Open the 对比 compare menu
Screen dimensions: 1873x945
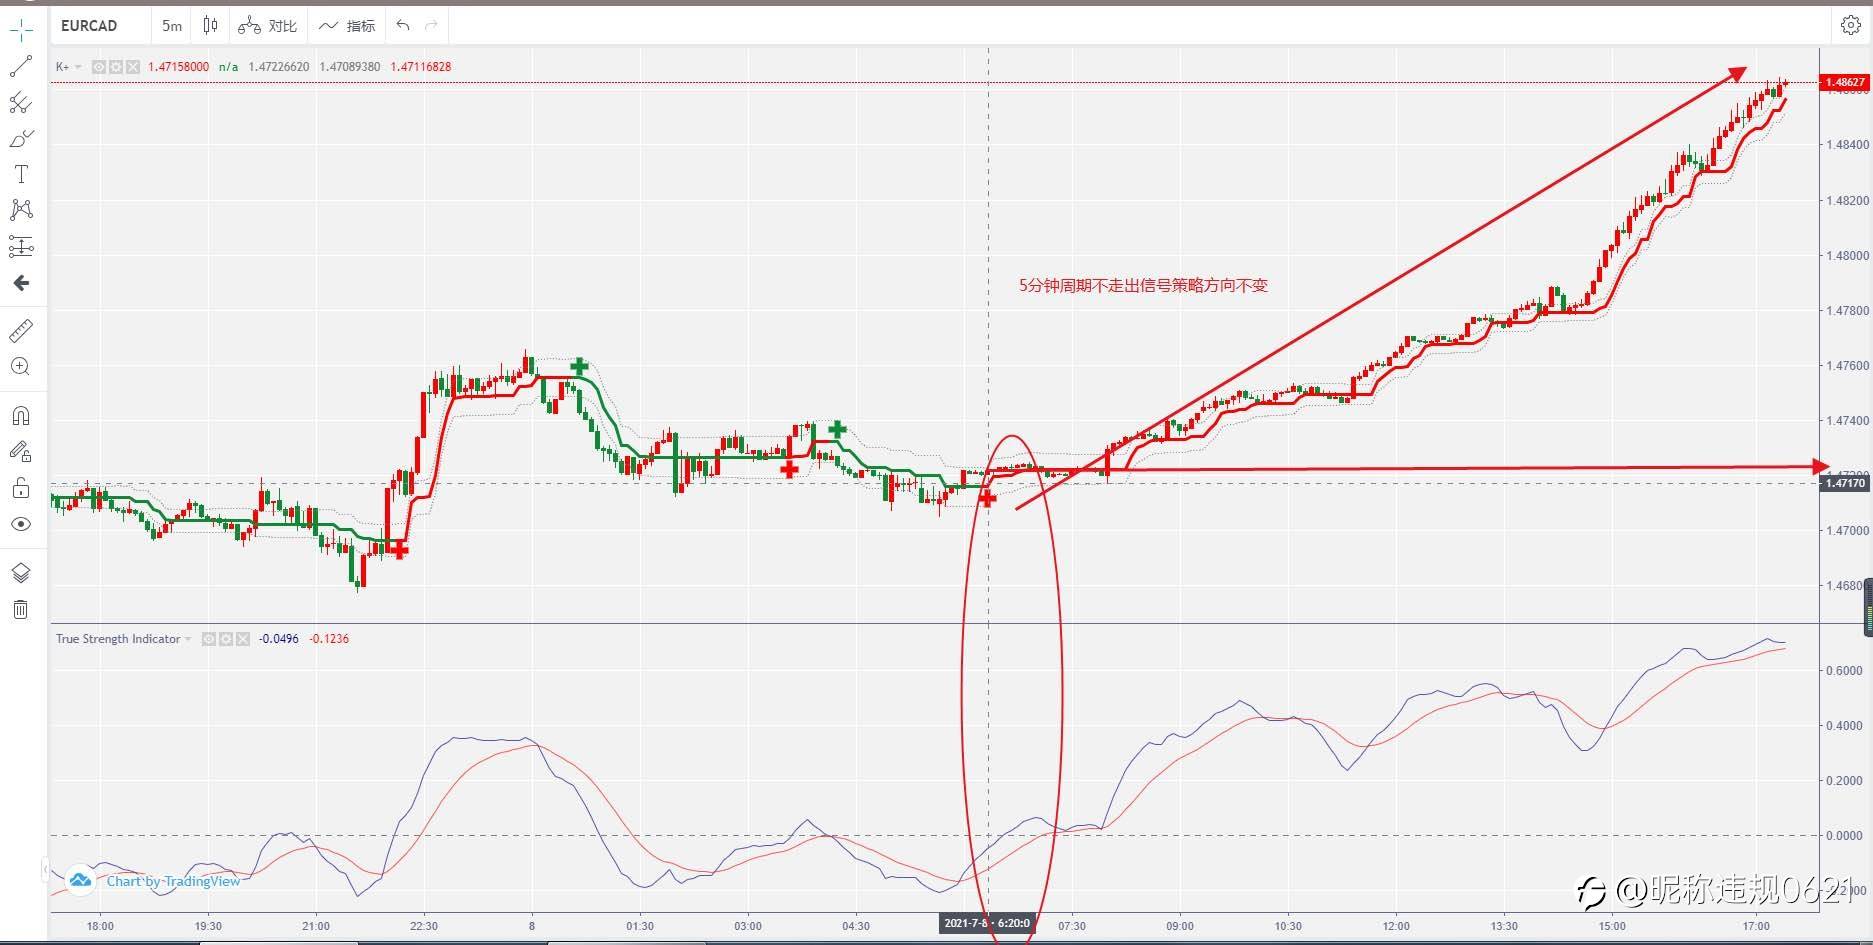point(267,26)
